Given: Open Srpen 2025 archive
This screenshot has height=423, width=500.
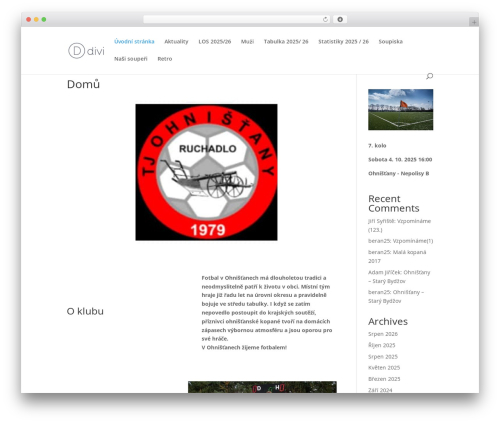Looking at the screenshot, I should (383, 356).
